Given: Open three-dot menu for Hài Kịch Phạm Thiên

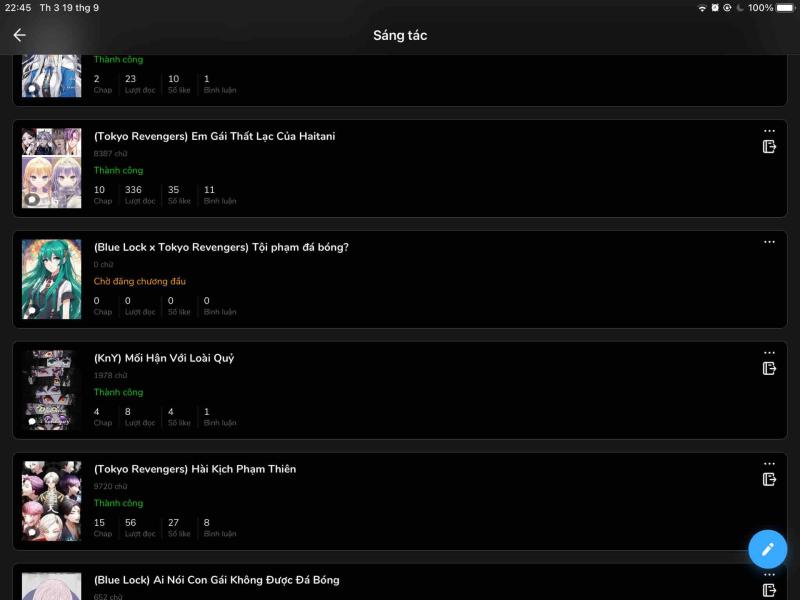Looking at the screenshot, I should click(x=769, y=464).
